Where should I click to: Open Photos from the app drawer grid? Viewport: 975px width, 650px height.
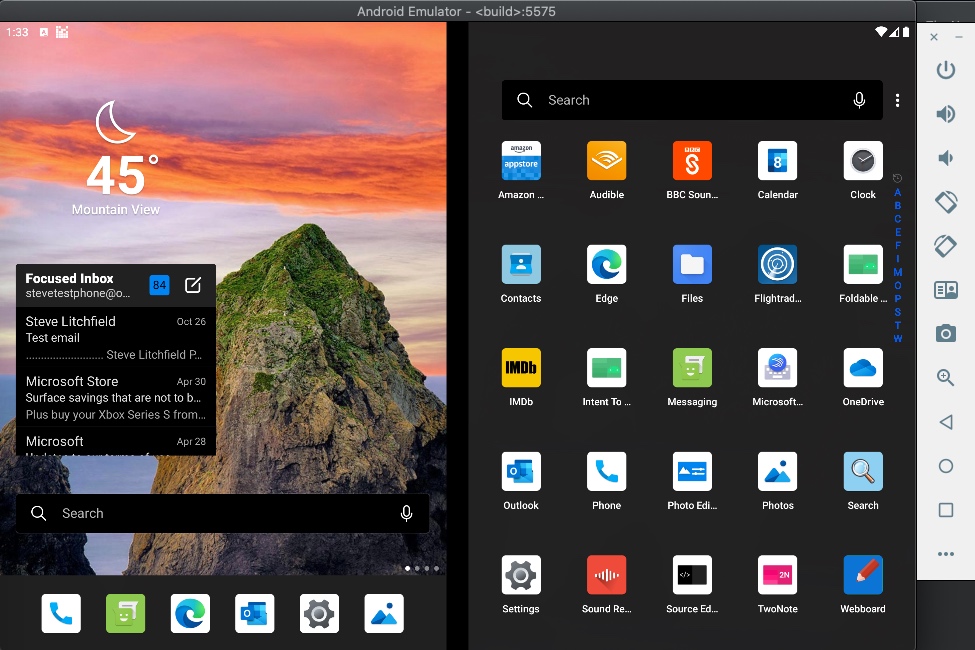(777, 471)
